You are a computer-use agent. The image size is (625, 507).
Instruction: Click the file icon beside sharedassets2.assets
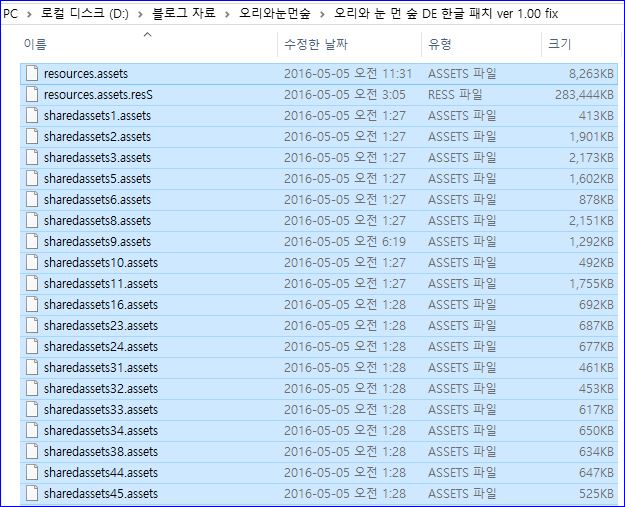click(32, 137)
